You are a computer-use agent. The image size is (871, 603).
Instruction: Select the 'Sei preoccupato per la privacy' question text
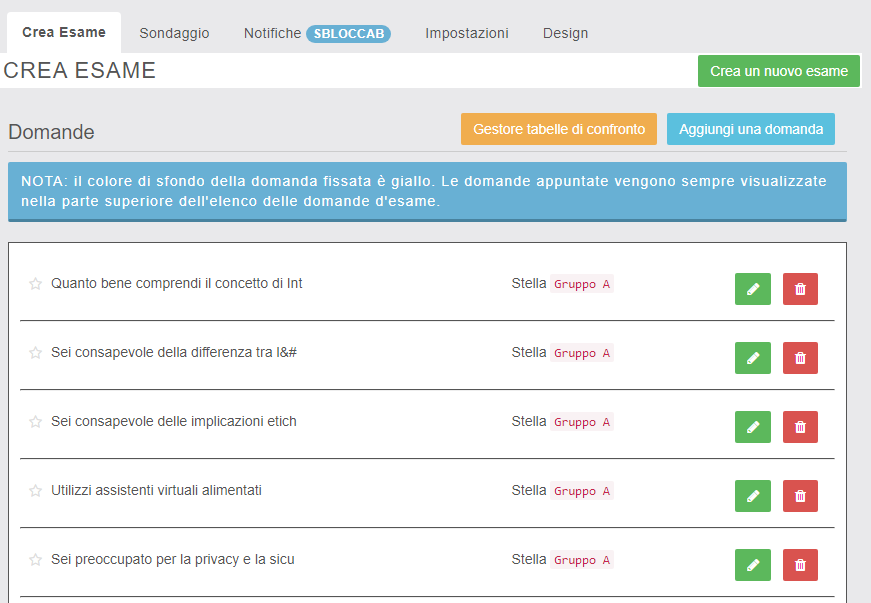(x=172, y=560)
